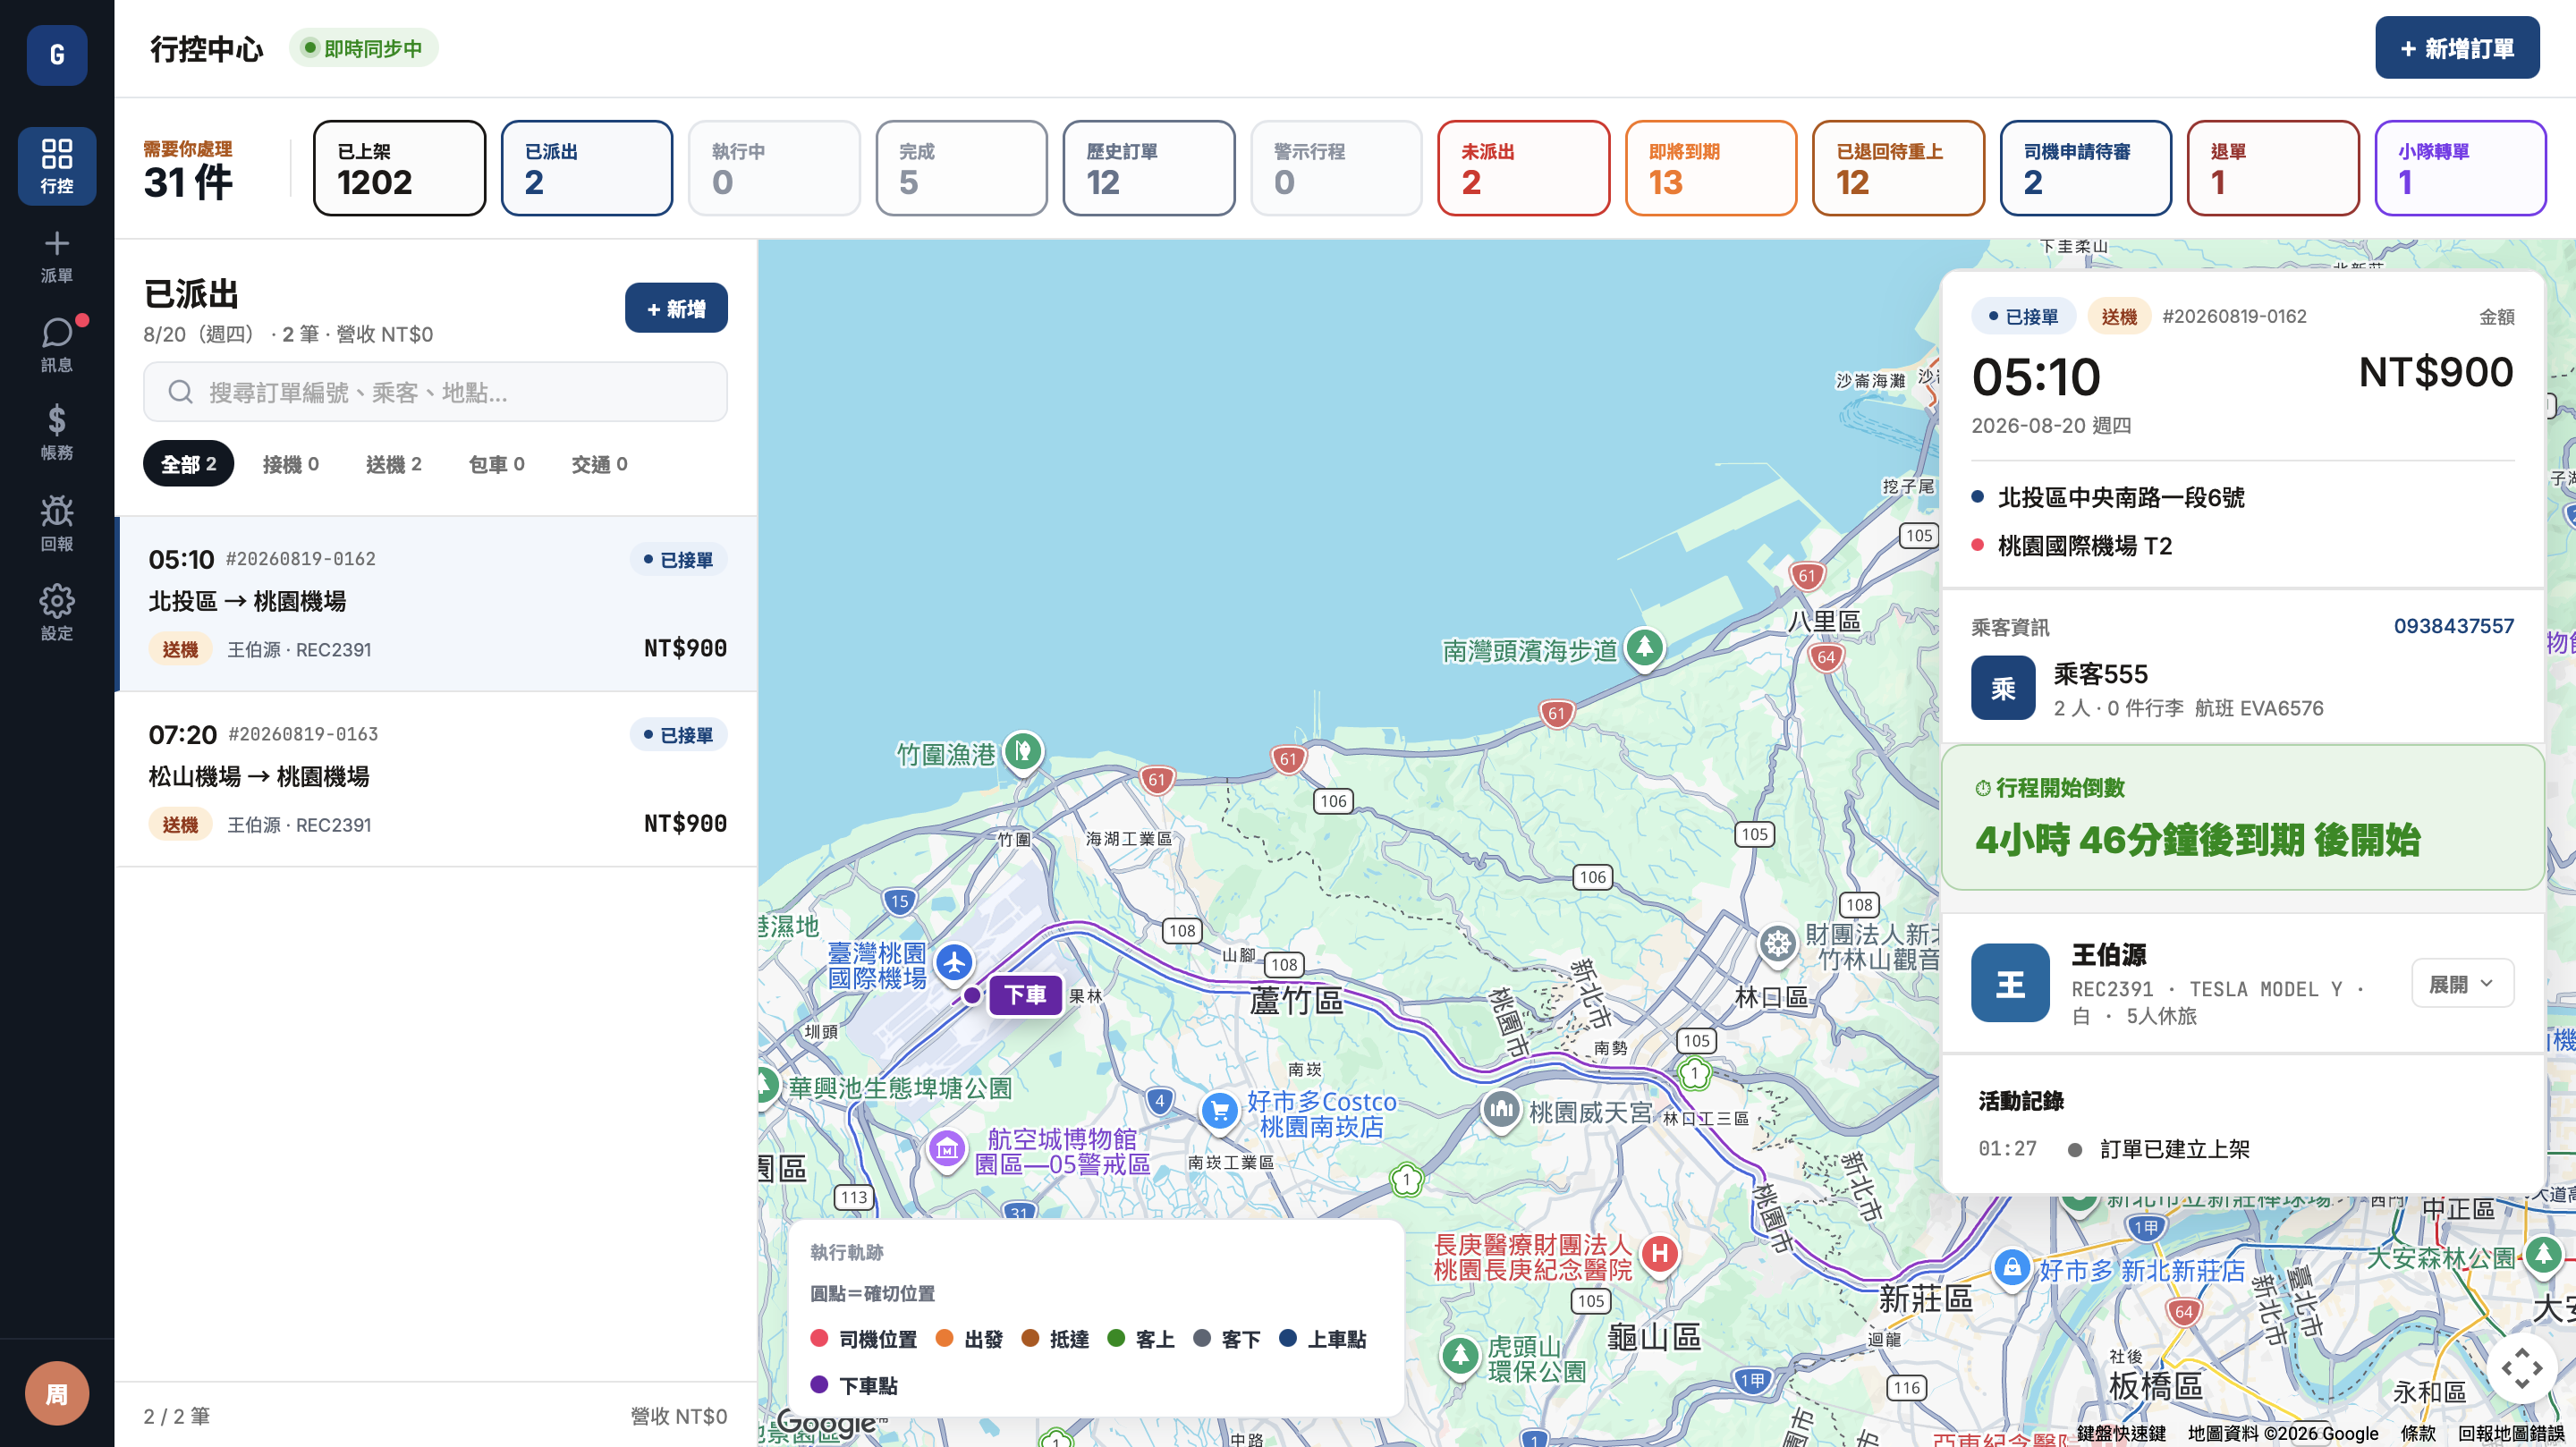Click the Costco 桃園南崁店 map marker
The image size is (2576, 1447).
[1220, 1110]
